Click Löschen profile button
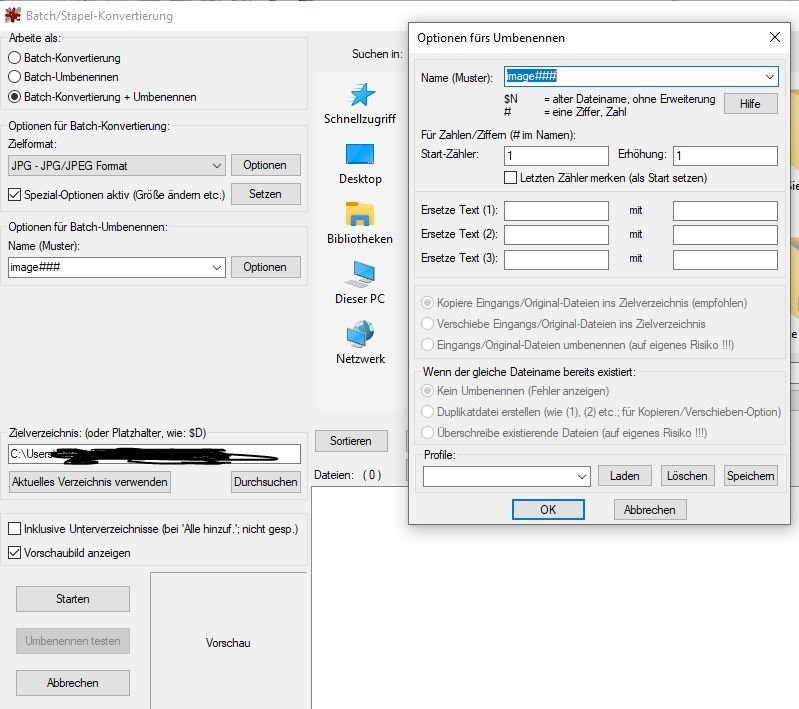 click(687, 476)
